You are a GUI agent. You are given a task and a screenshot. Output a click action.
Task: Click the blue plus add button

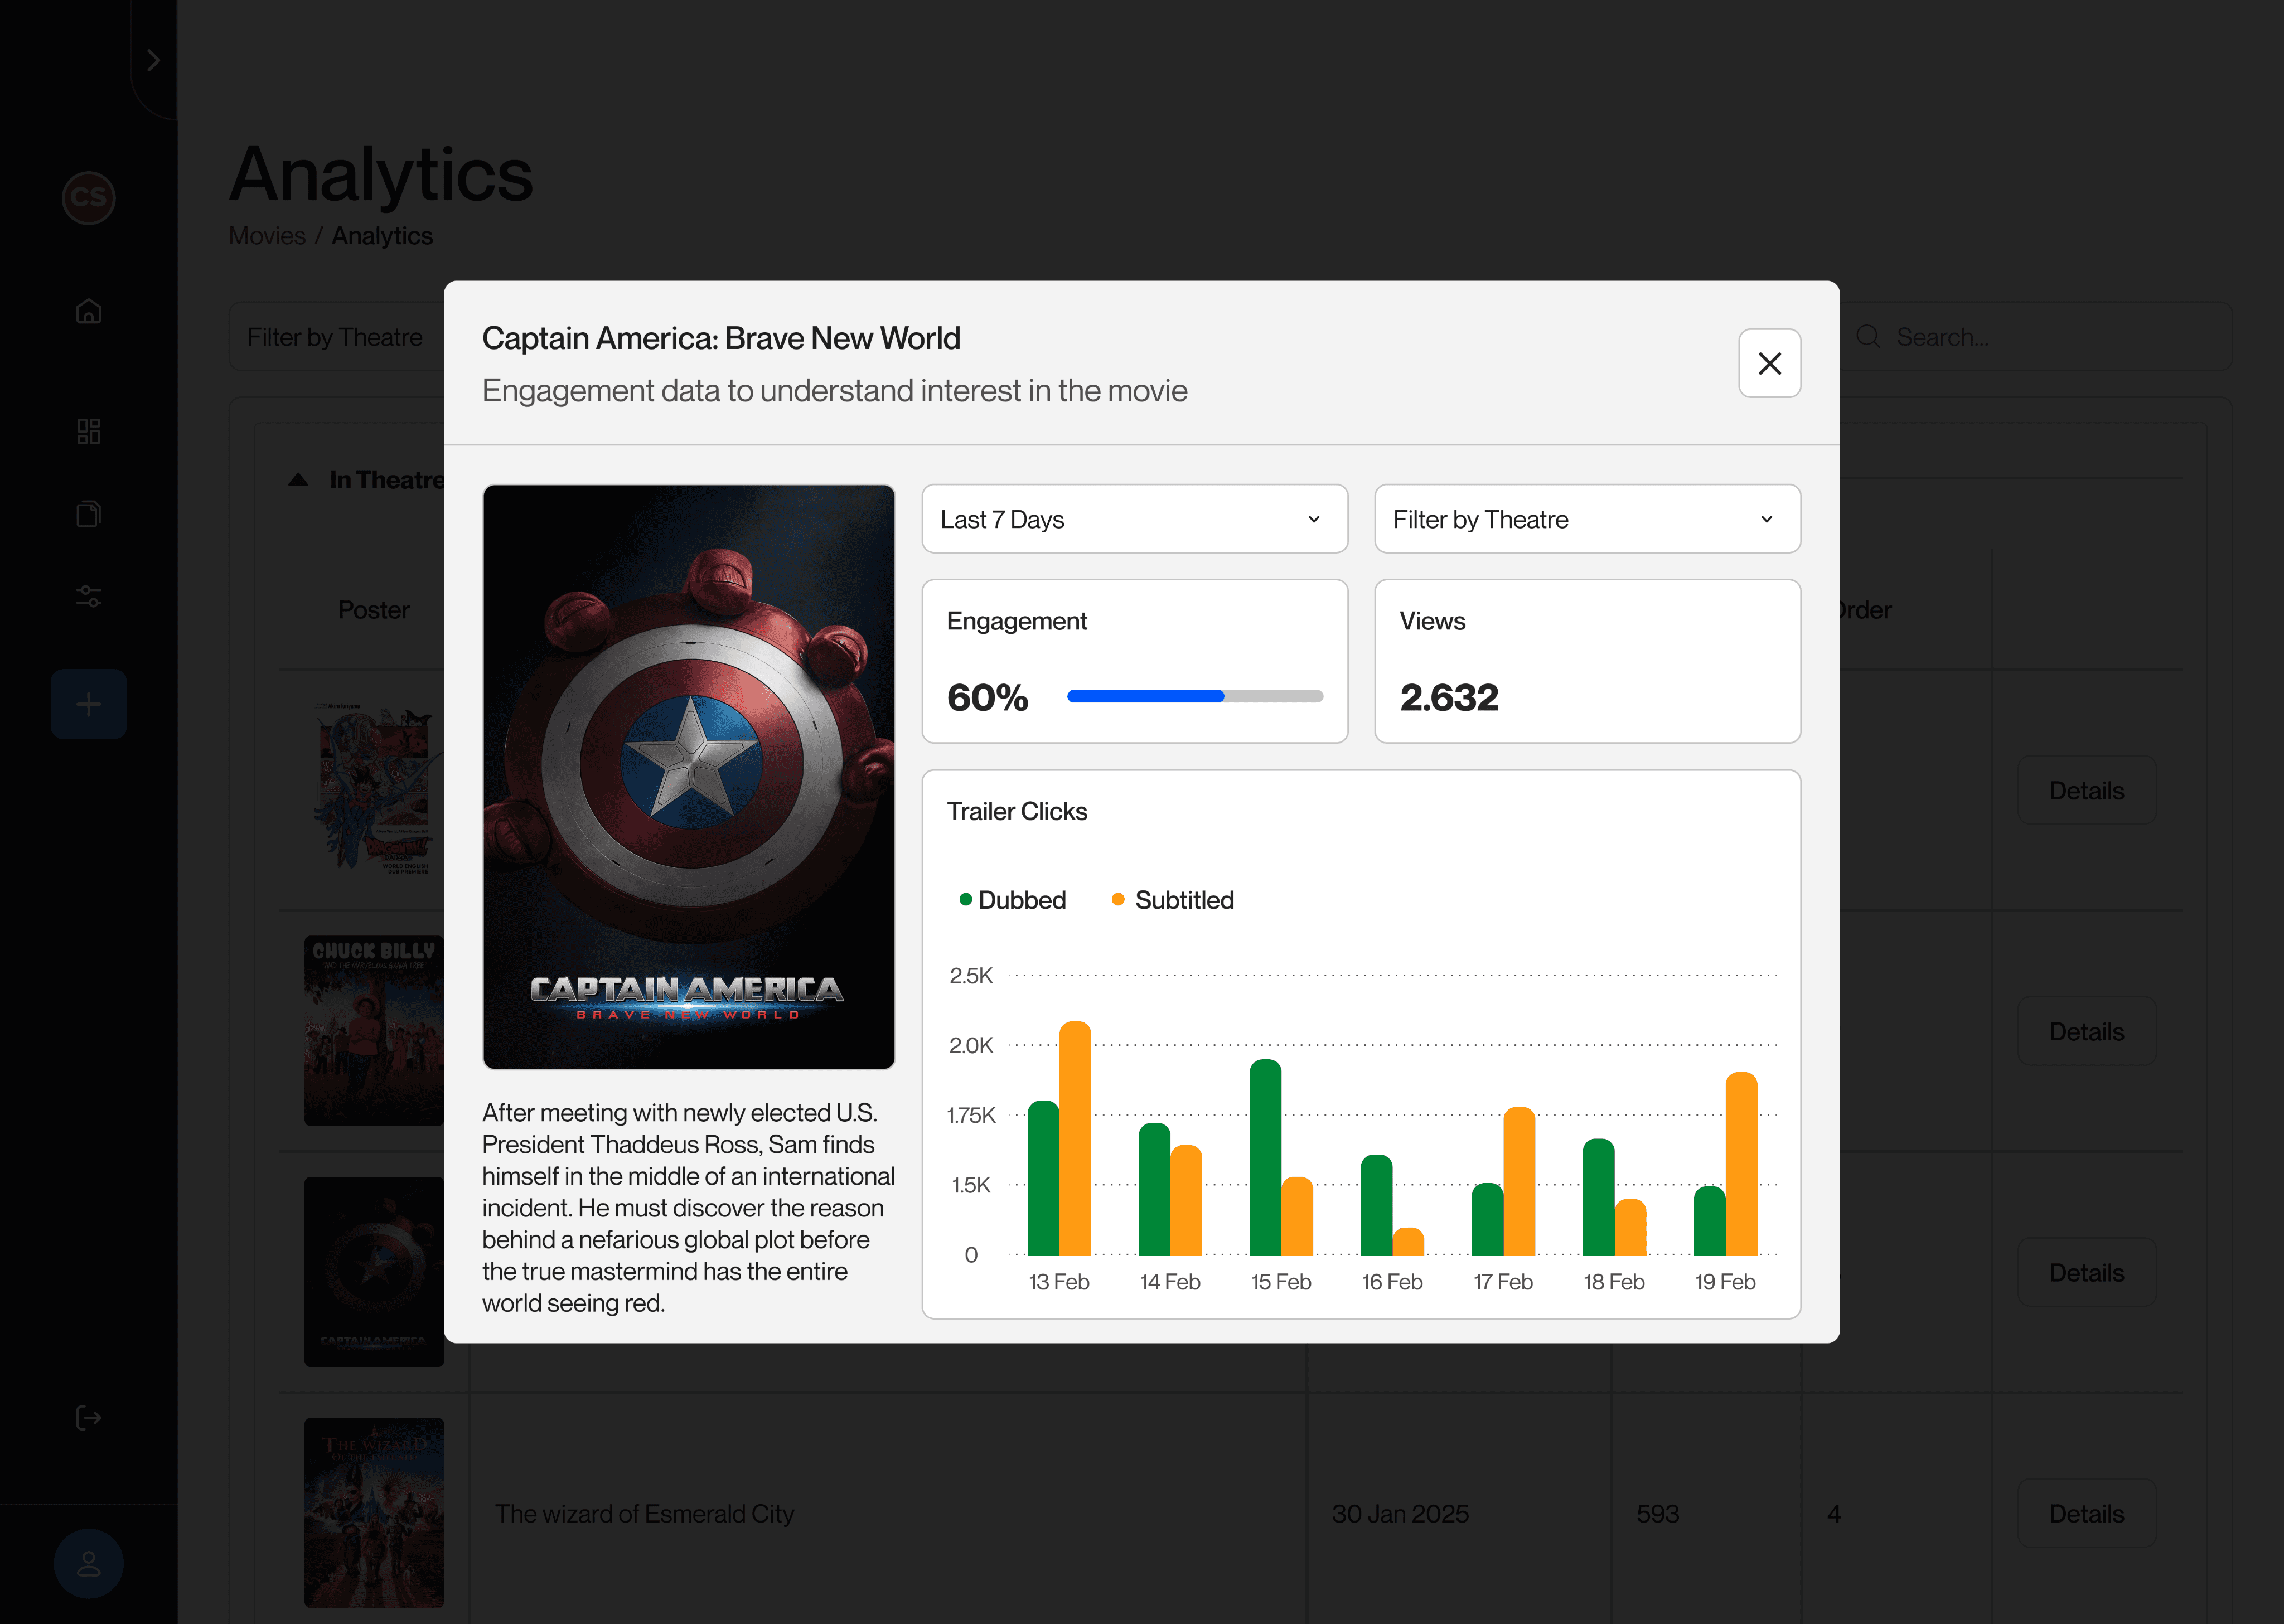[x=89, y=704]
